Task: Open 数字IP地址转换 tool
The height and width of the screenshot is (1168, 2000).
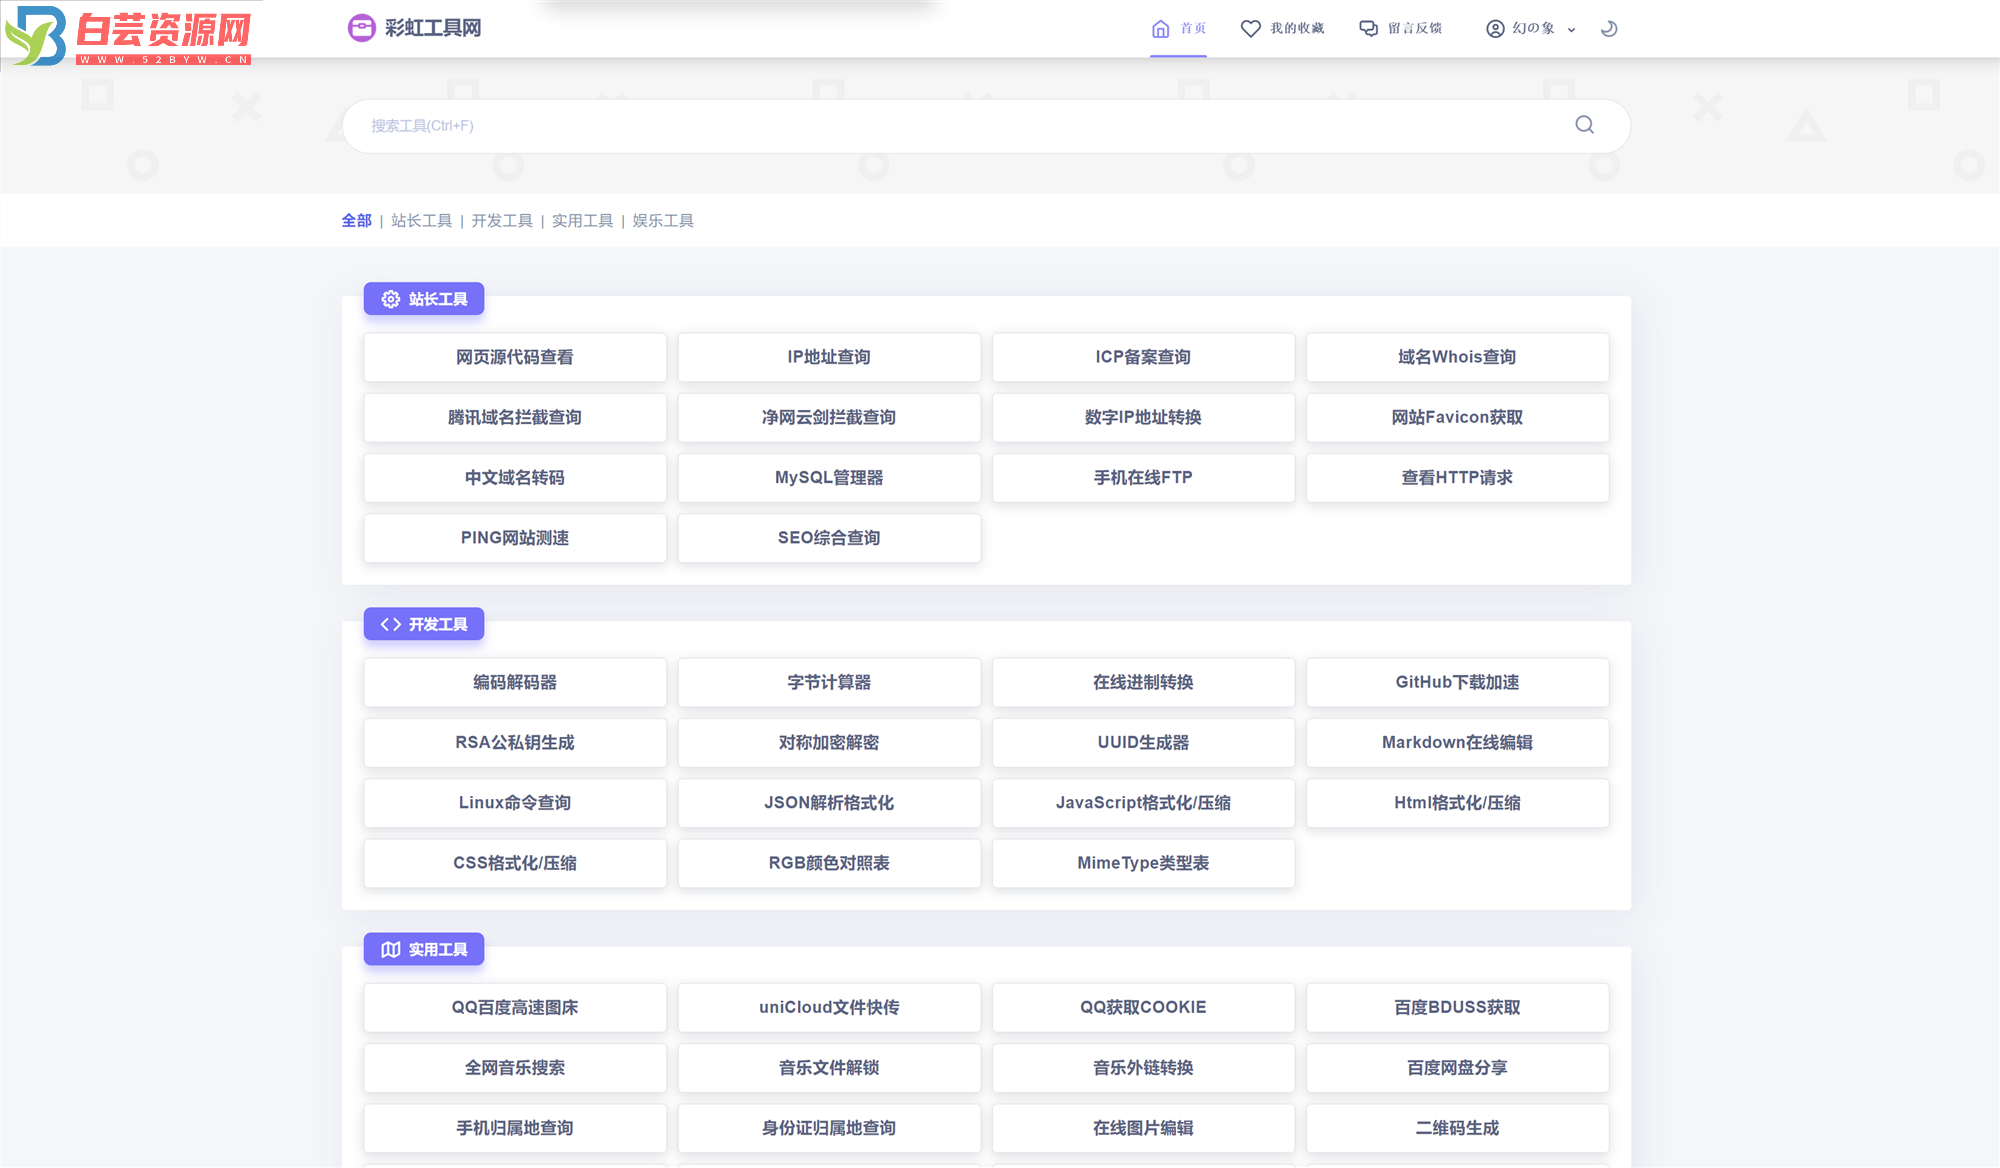Action: click(x=1143, y=417)
